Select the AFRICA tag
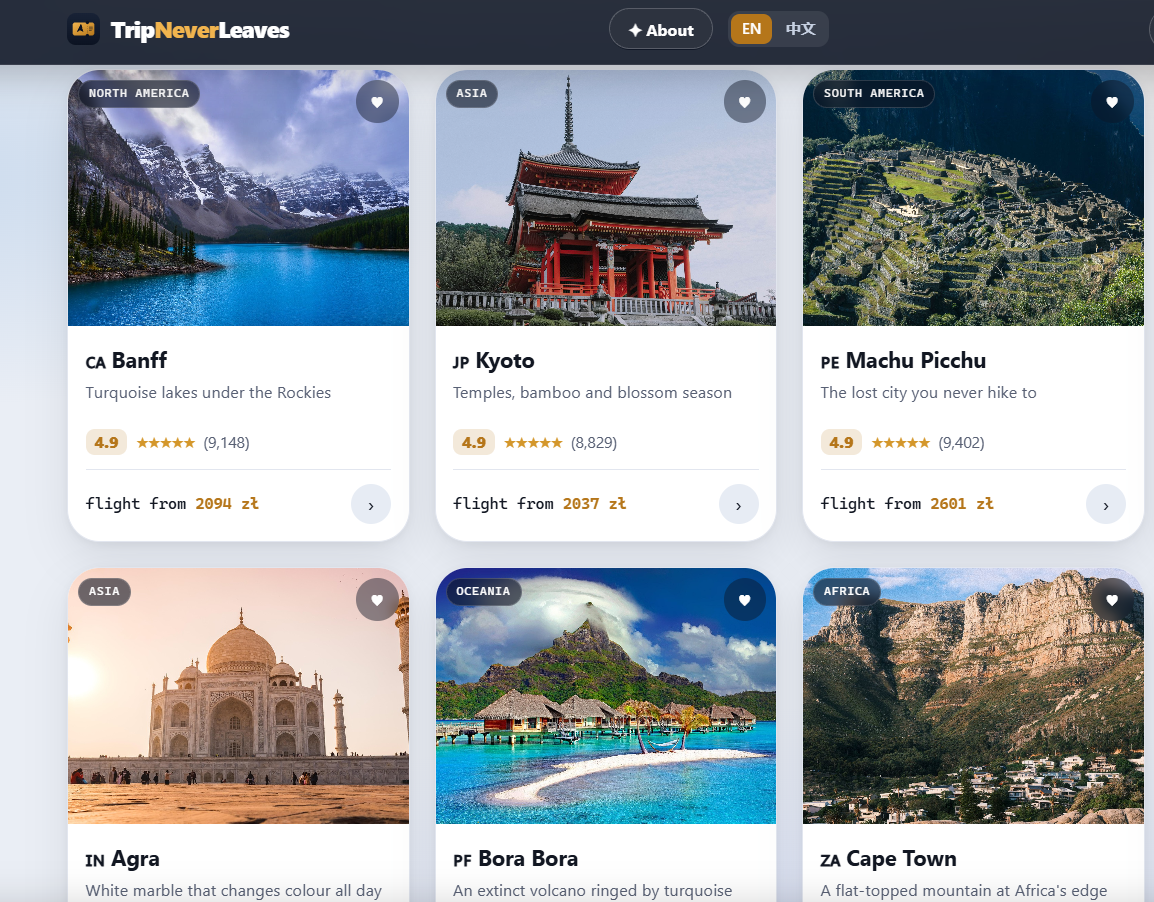This screenshot has width=1154, height=902. click(x=846, y=592)
